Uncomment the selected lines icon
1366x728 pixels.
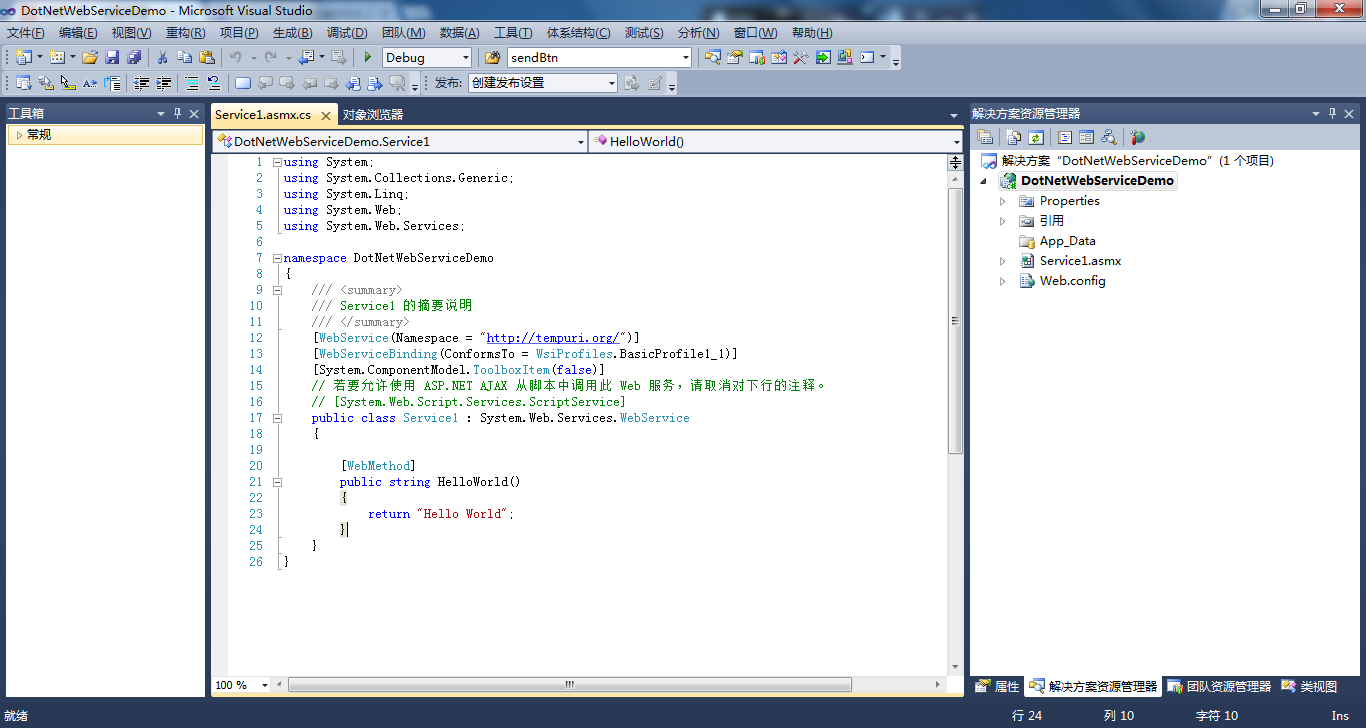[213, 83]
